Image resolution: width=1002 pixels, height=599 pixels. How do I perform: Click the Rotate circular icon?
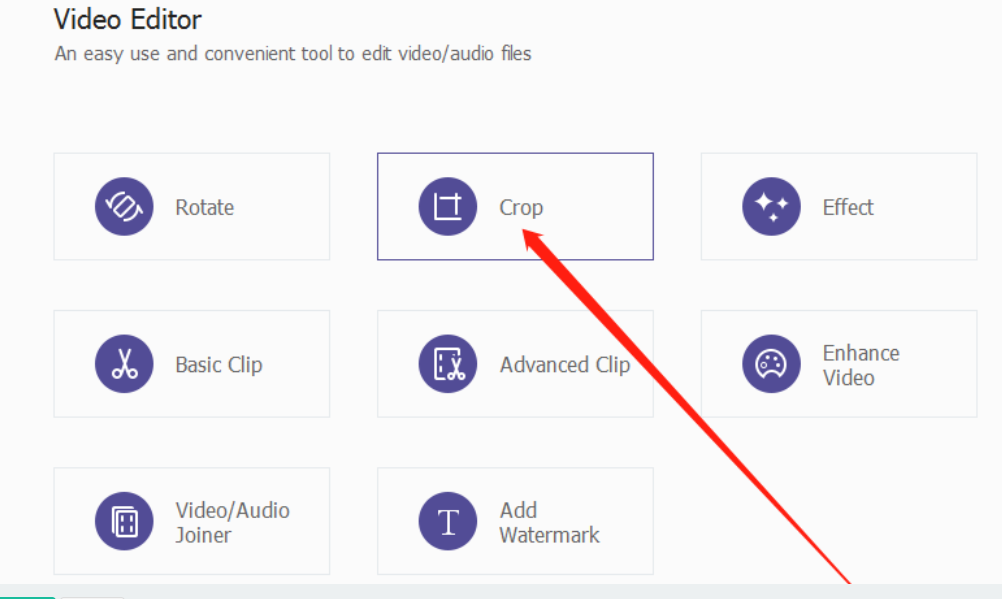pyautogui.click(x=124, y=207)
